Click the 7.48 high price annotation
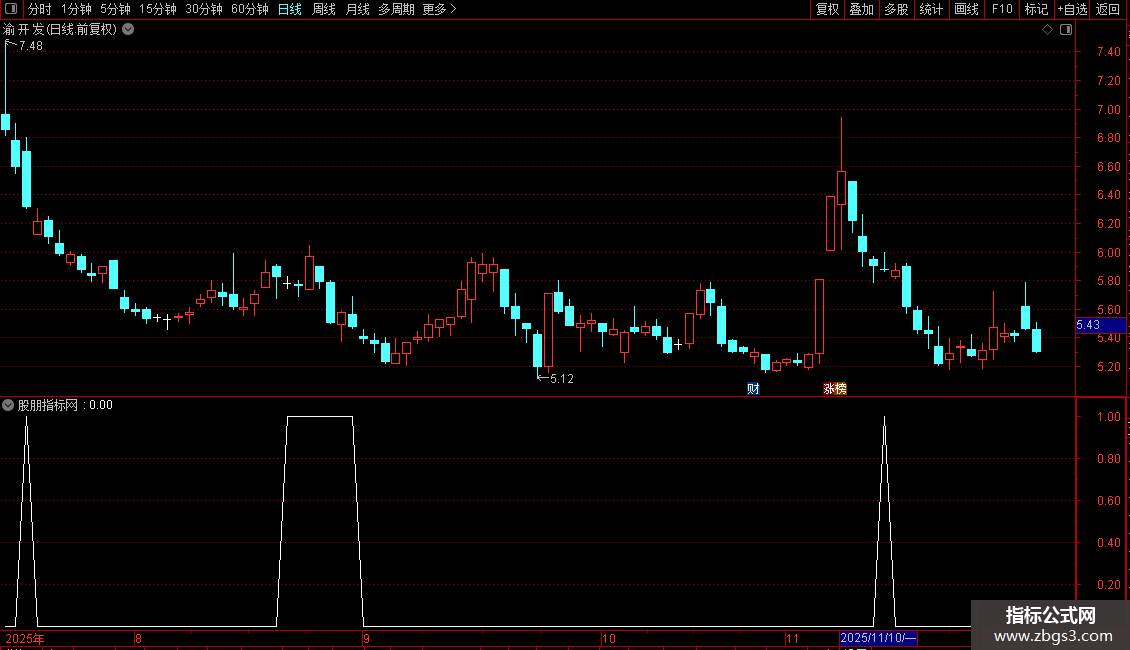Screen dimensions: 1130x650 click(x=30, y=46)
